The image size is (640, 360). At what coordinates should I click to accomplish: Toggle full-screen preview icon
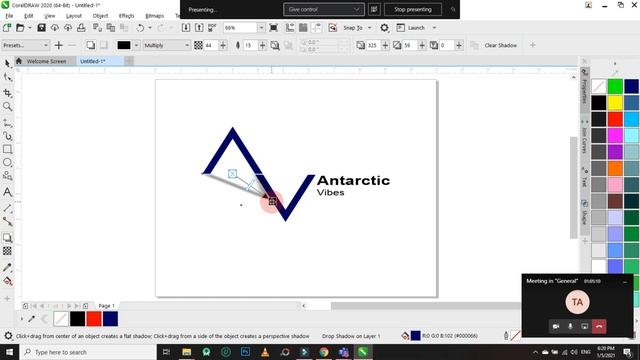pos(273,28)
